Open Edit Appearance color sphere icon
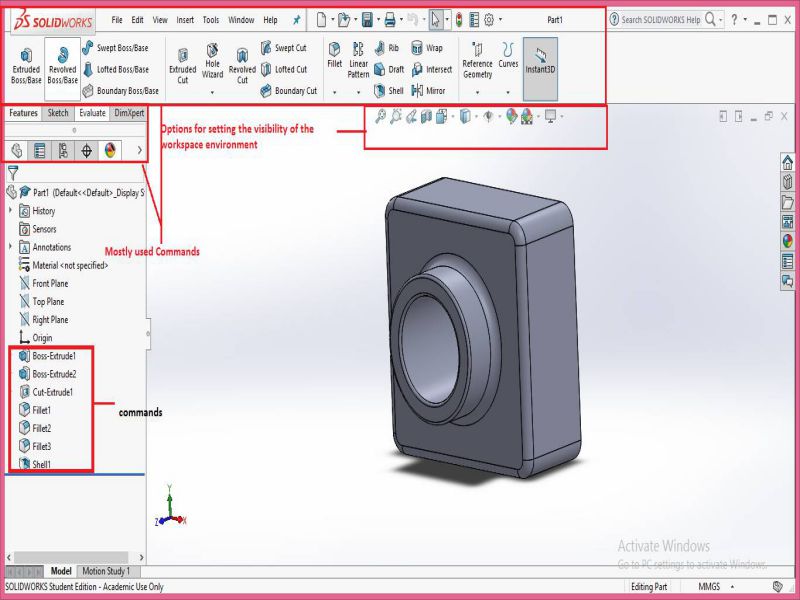The width and height of the screenshot is (800, 600). point(511,116)
